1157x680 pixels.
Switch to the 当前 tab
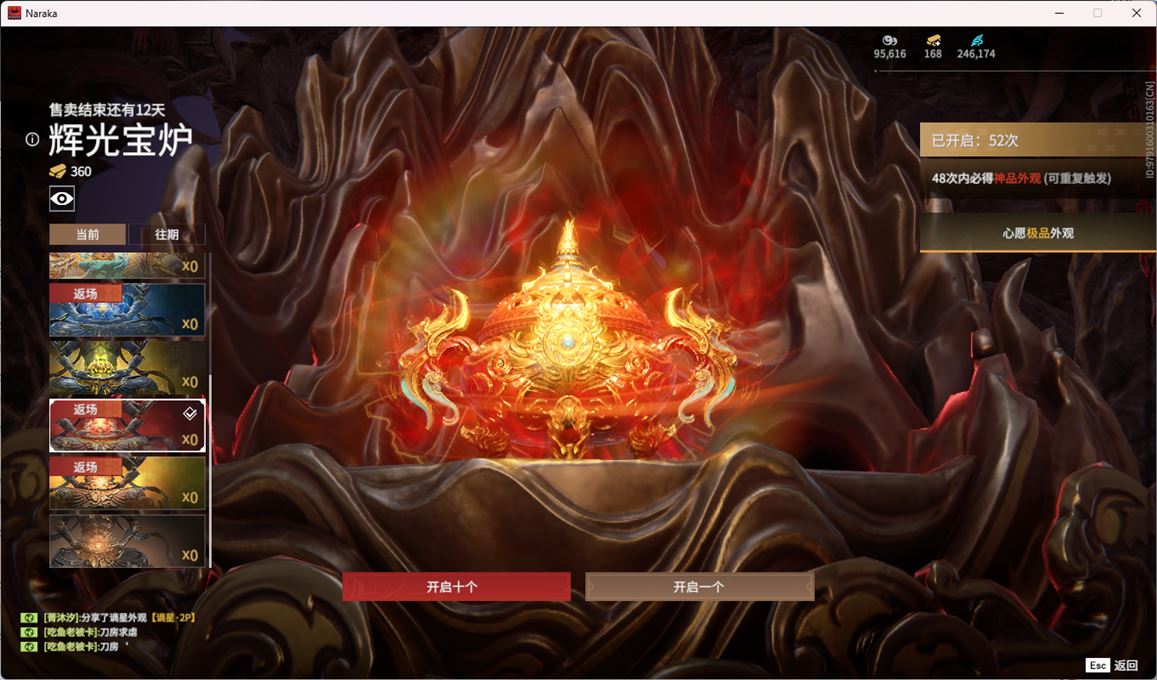click(x=88, y=234)
